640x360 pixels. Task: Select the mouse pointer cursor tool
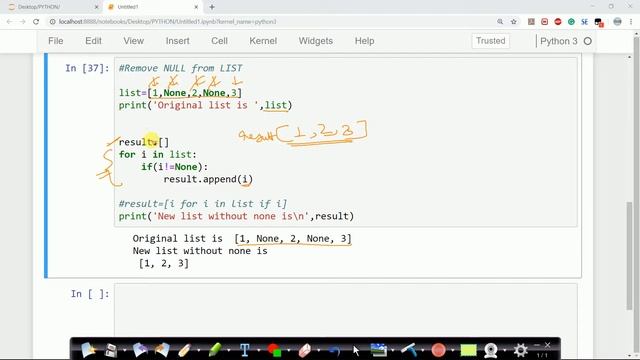(x=356, y=350)
